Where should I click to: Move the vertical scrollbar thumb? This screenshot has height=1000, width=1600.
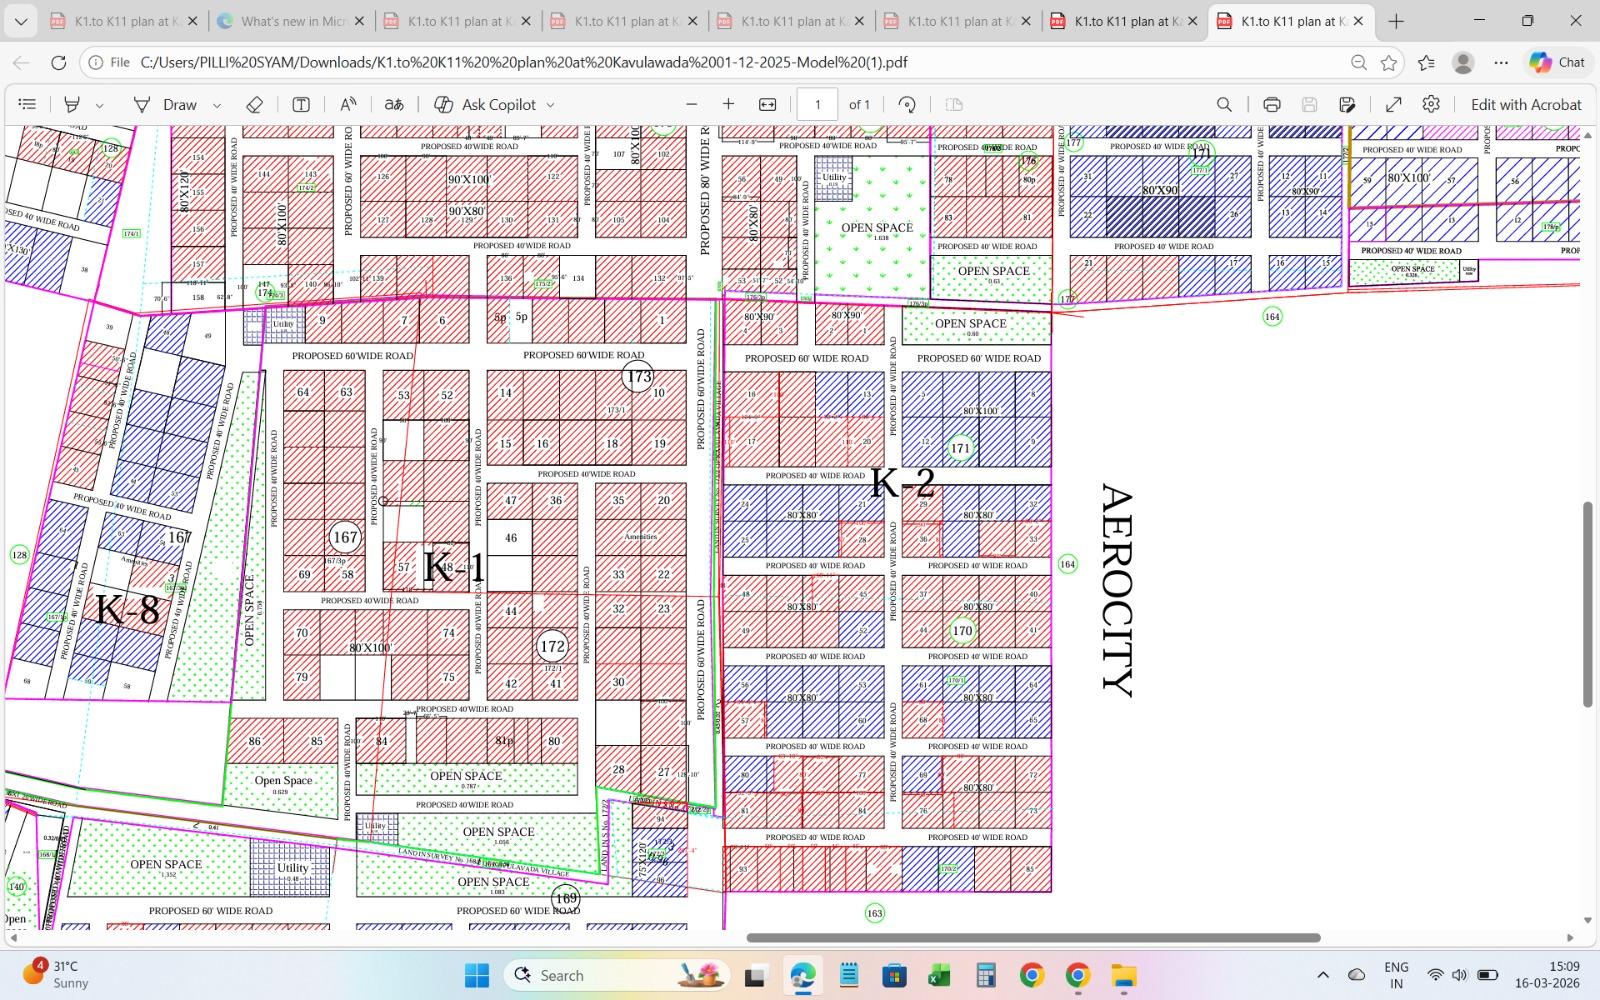point(1587,604)
